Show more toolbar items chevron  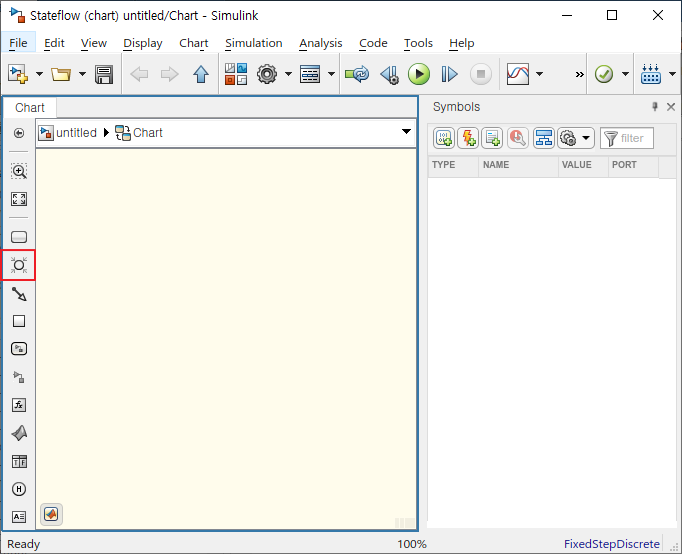point(579,75)
